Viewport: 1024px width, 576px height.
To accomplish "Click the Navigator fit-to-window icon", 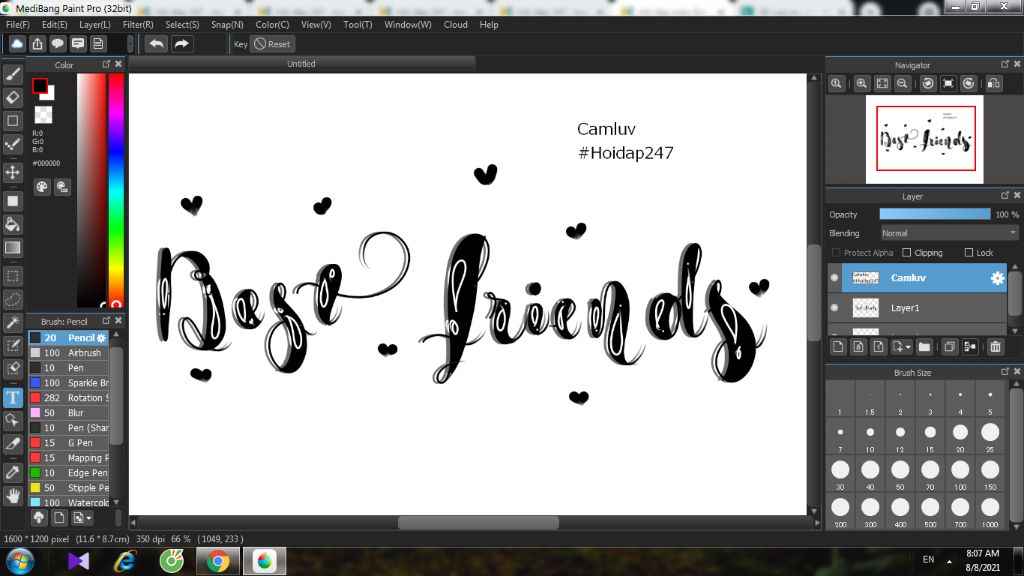I will pyautogui.click(x=882, y=84).
